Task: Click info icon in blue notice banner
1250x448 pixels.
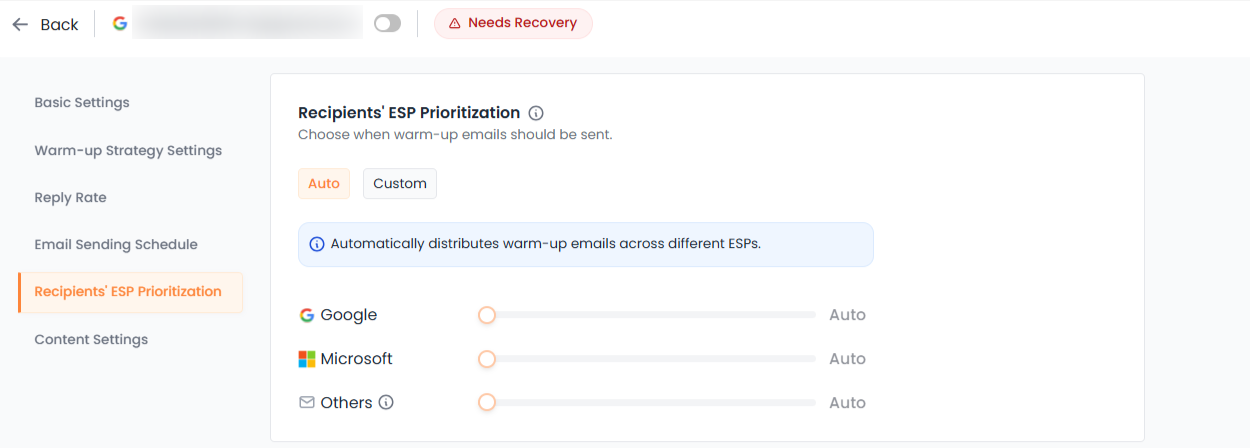Action: point(317,244)
